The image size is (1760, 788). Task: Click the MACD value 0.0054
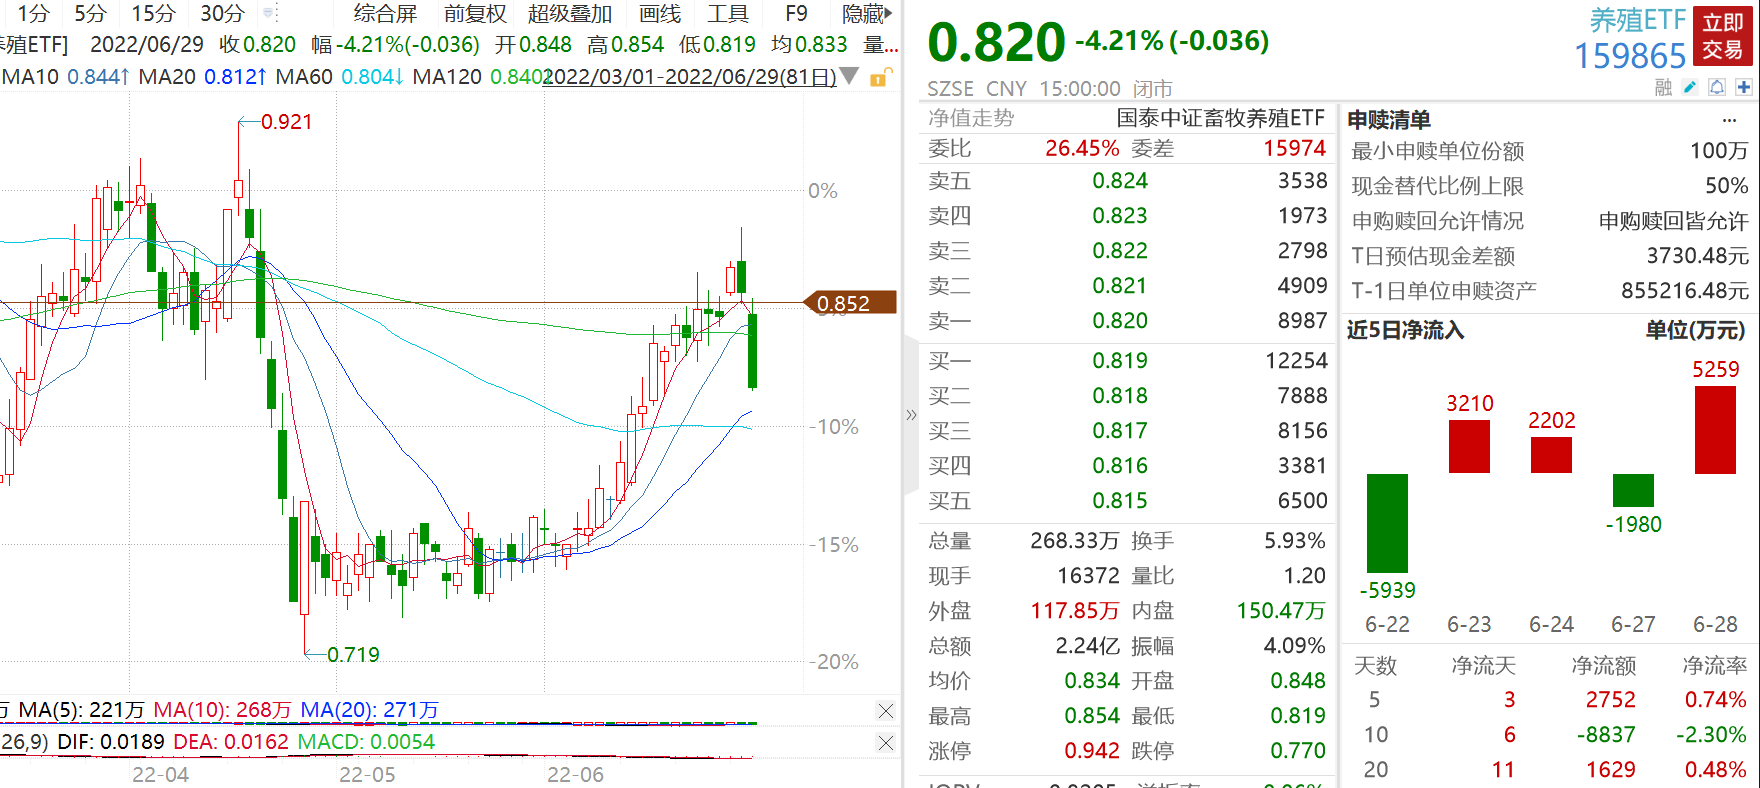tap(402, 742)
